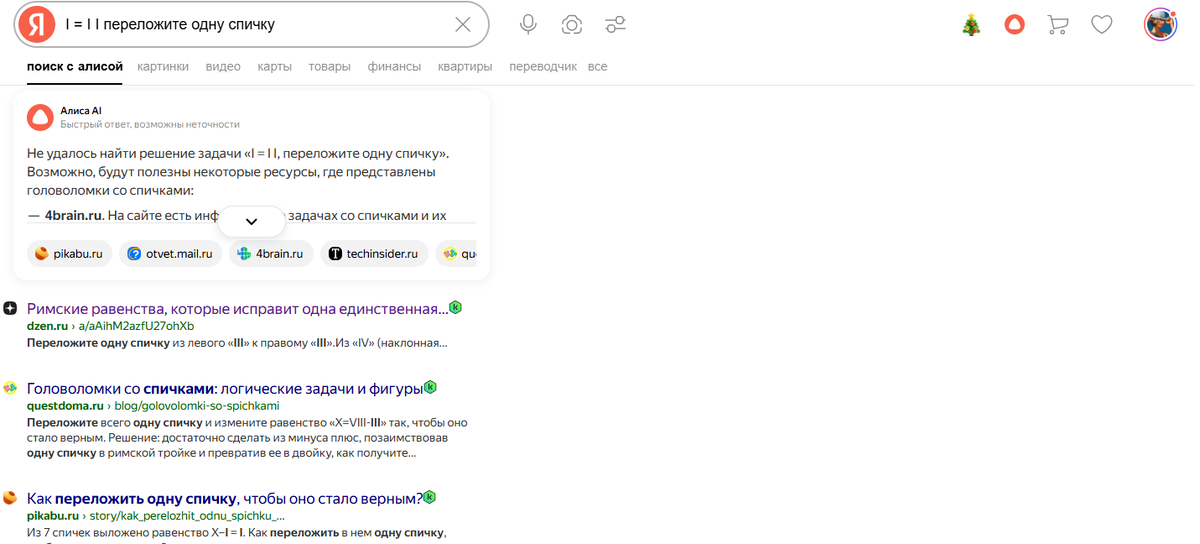Switch to 'карты' tab
This screenshot has width=1200, height=544.
[274, 67]
